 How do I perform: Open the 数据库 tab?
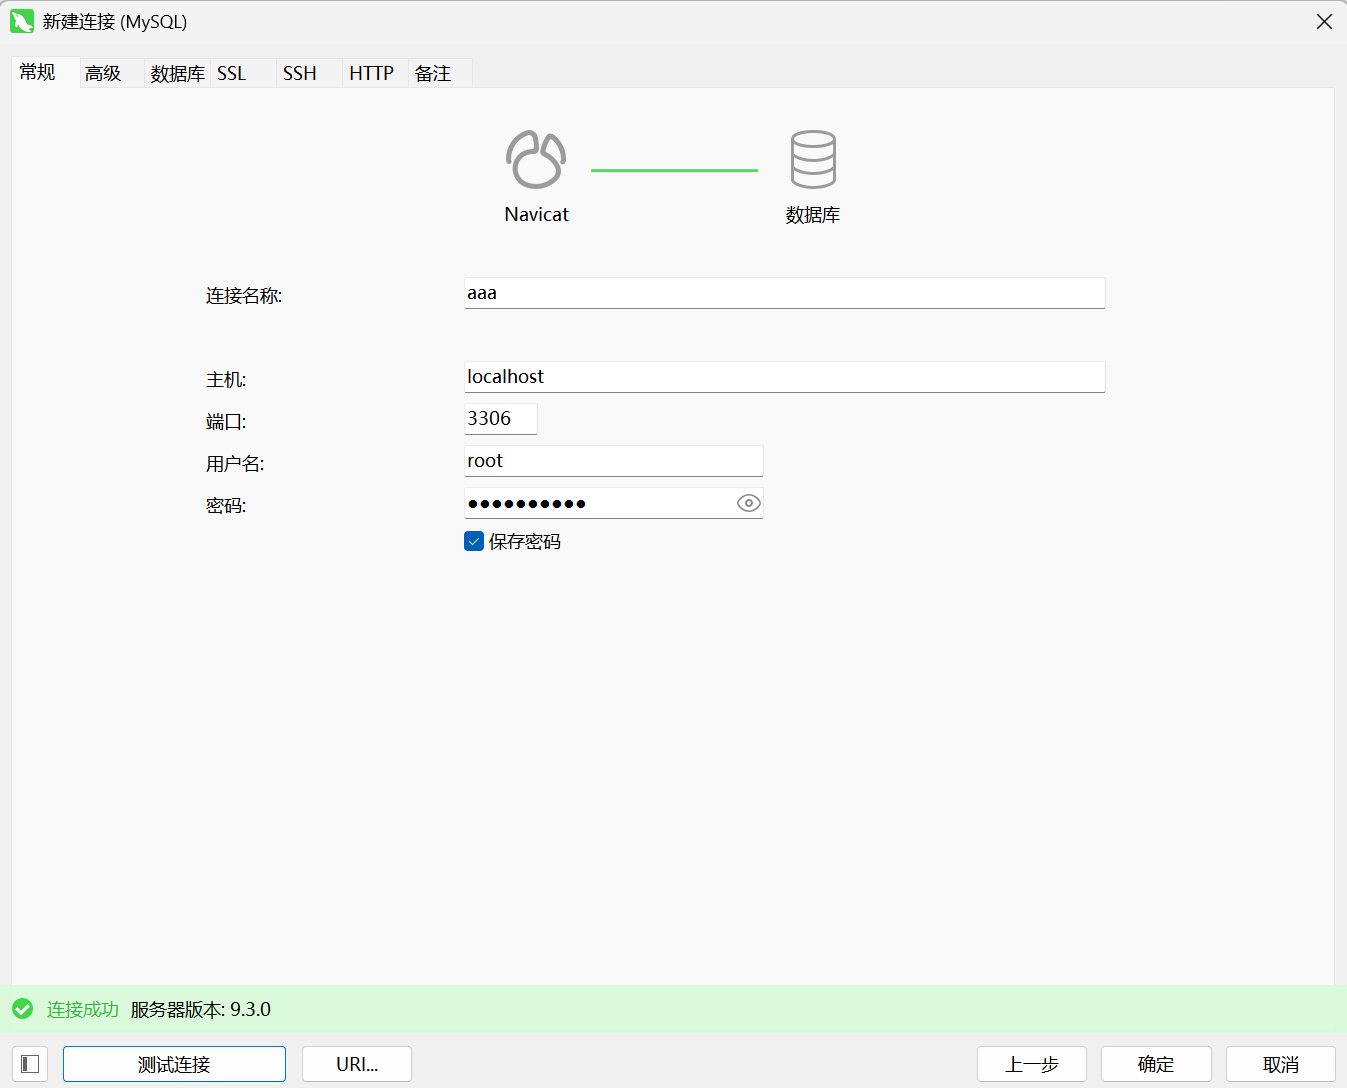[x=177, y=73]
